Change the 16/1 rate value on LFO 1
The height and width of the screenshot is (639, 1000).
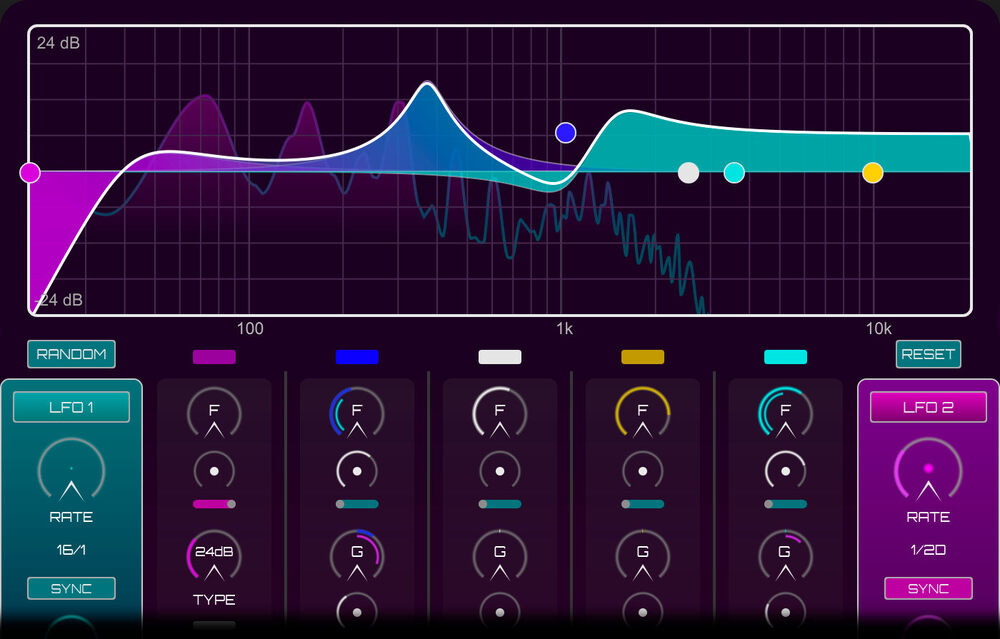click(70, 537)
